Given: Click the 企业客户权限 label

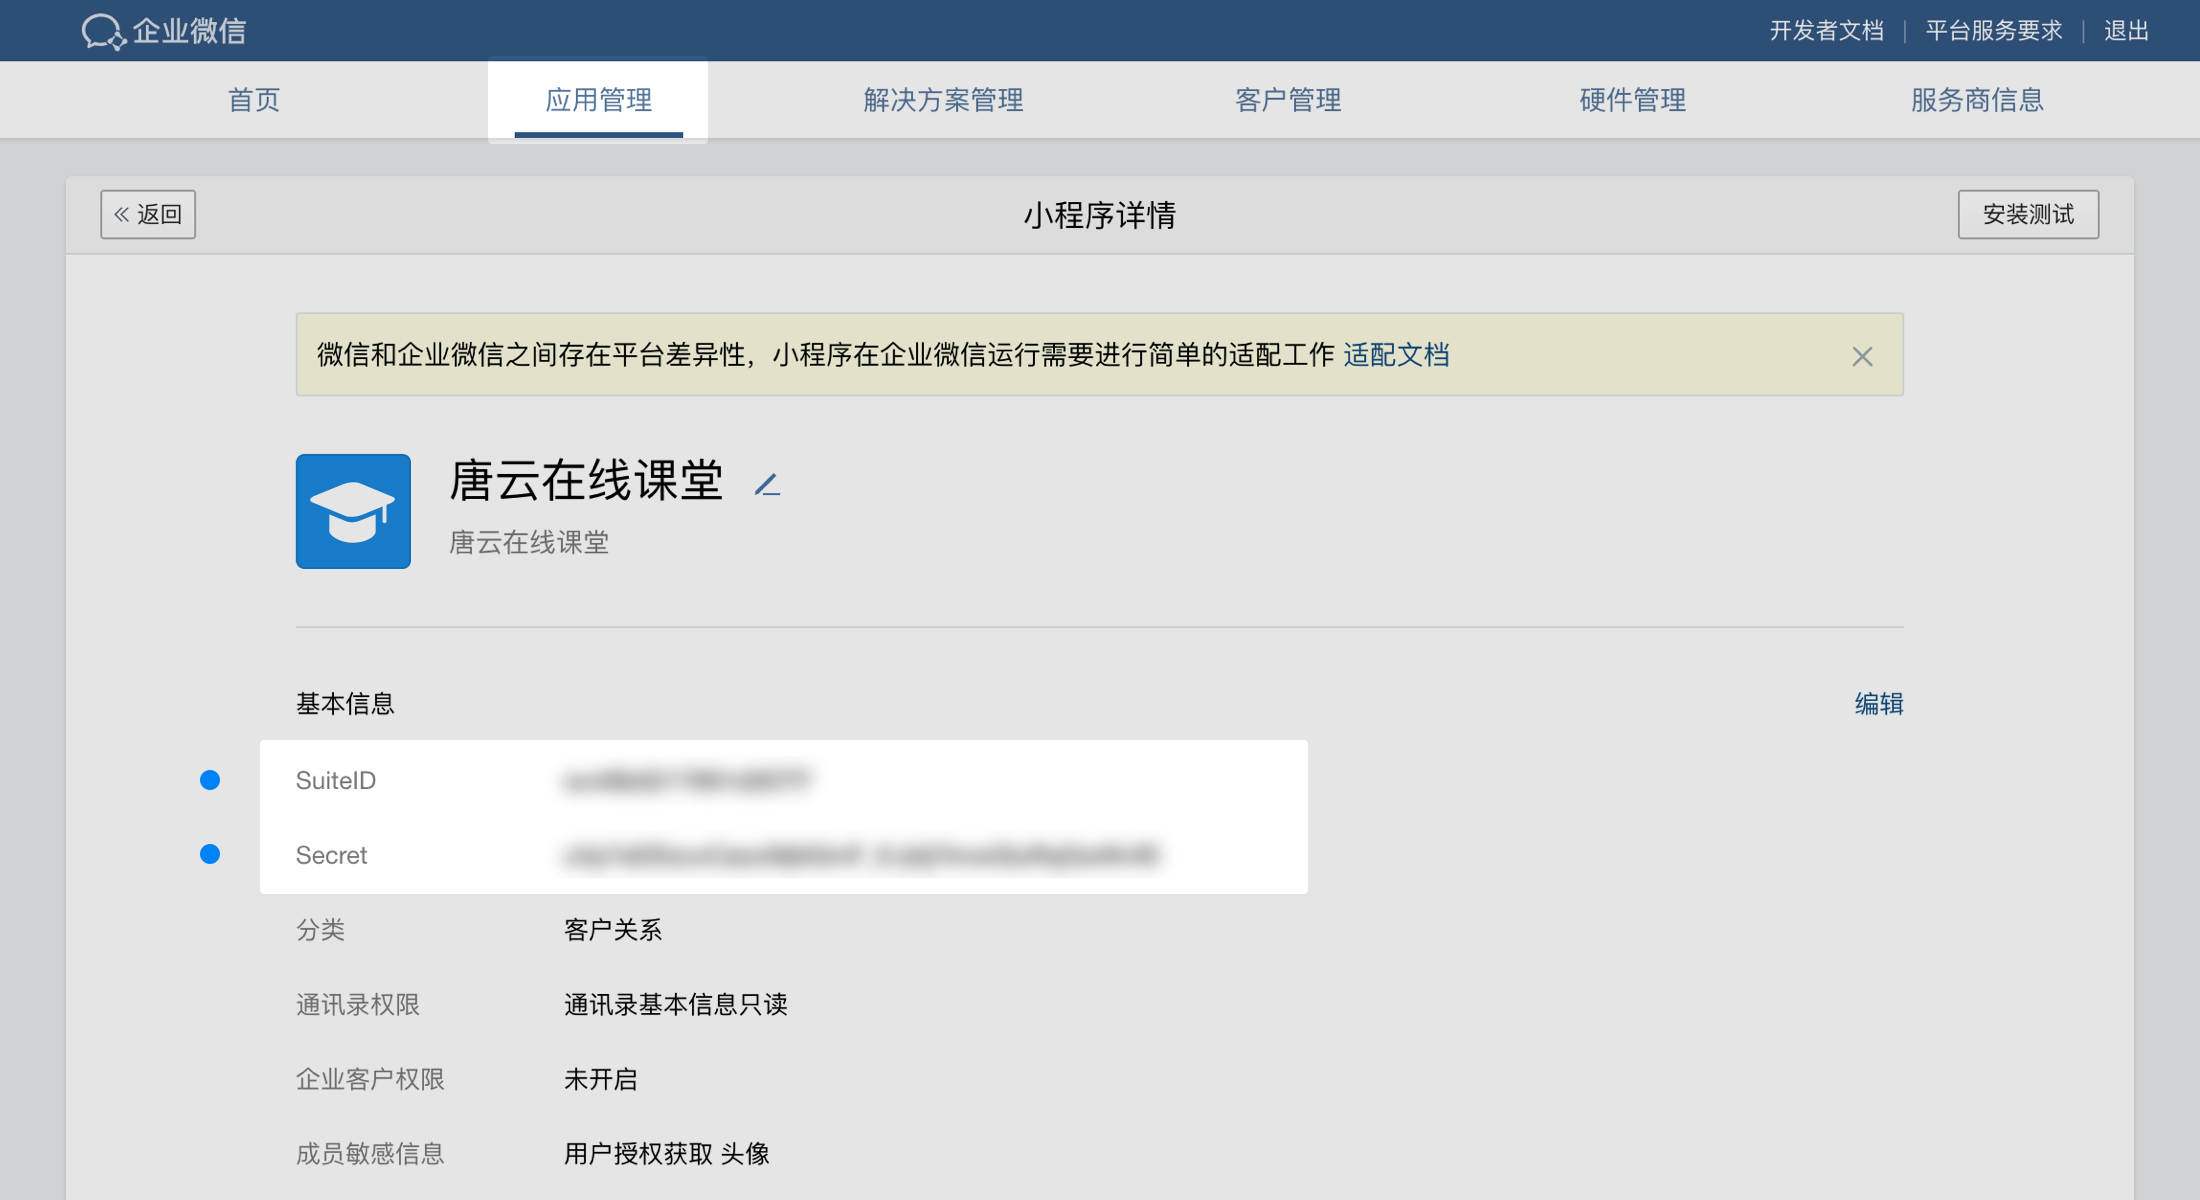Looking at the screenshot, I should point(370,1080).
